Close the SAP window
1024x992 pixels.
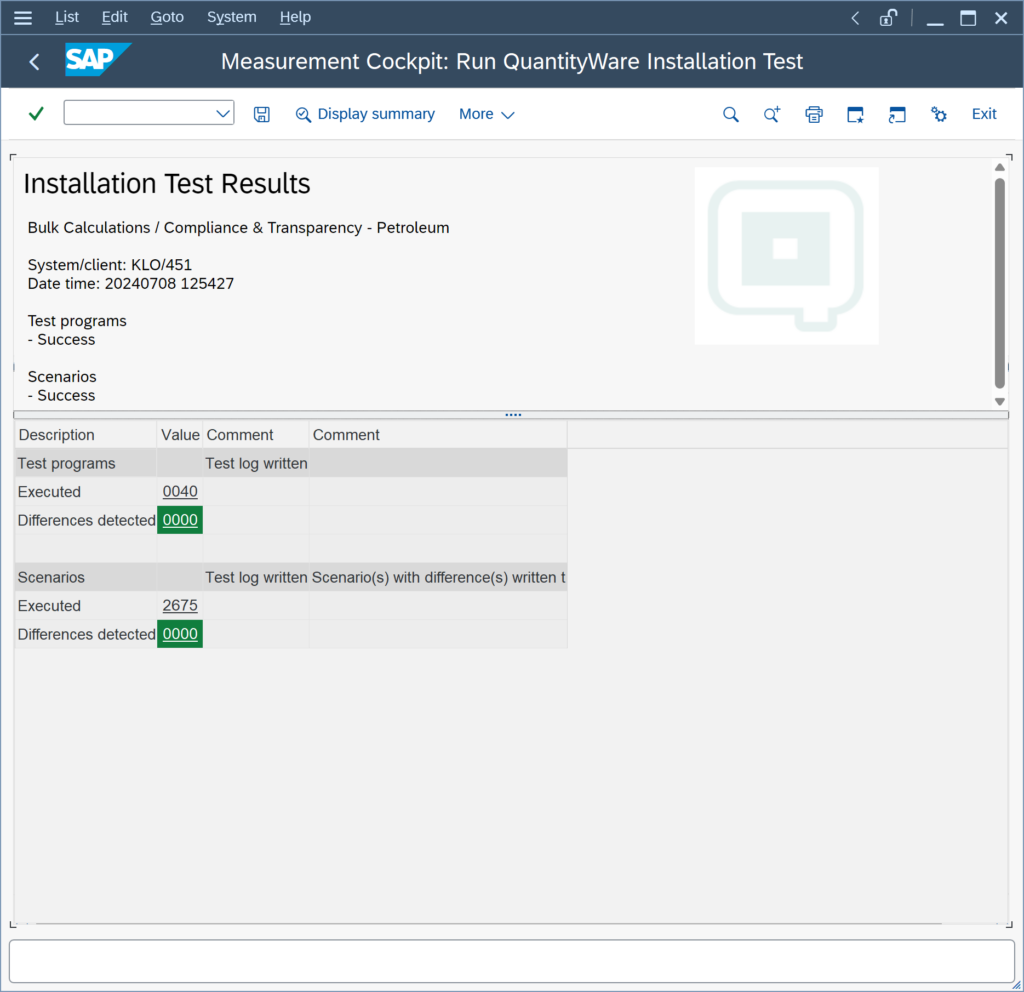tap(1000, 18)
